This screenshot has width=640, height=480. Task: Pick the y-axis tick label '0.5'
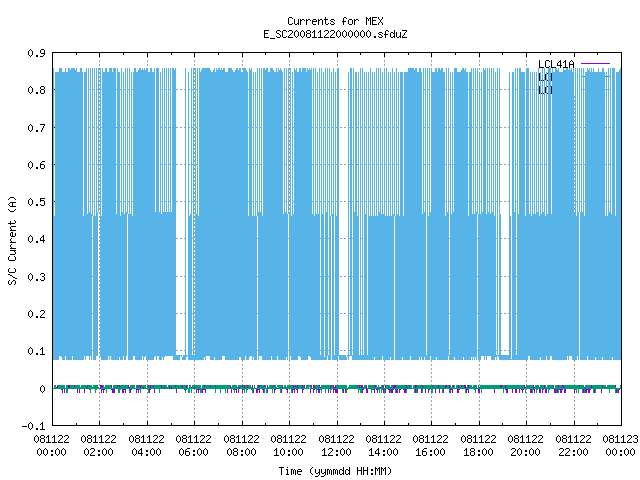pos(36,202)
